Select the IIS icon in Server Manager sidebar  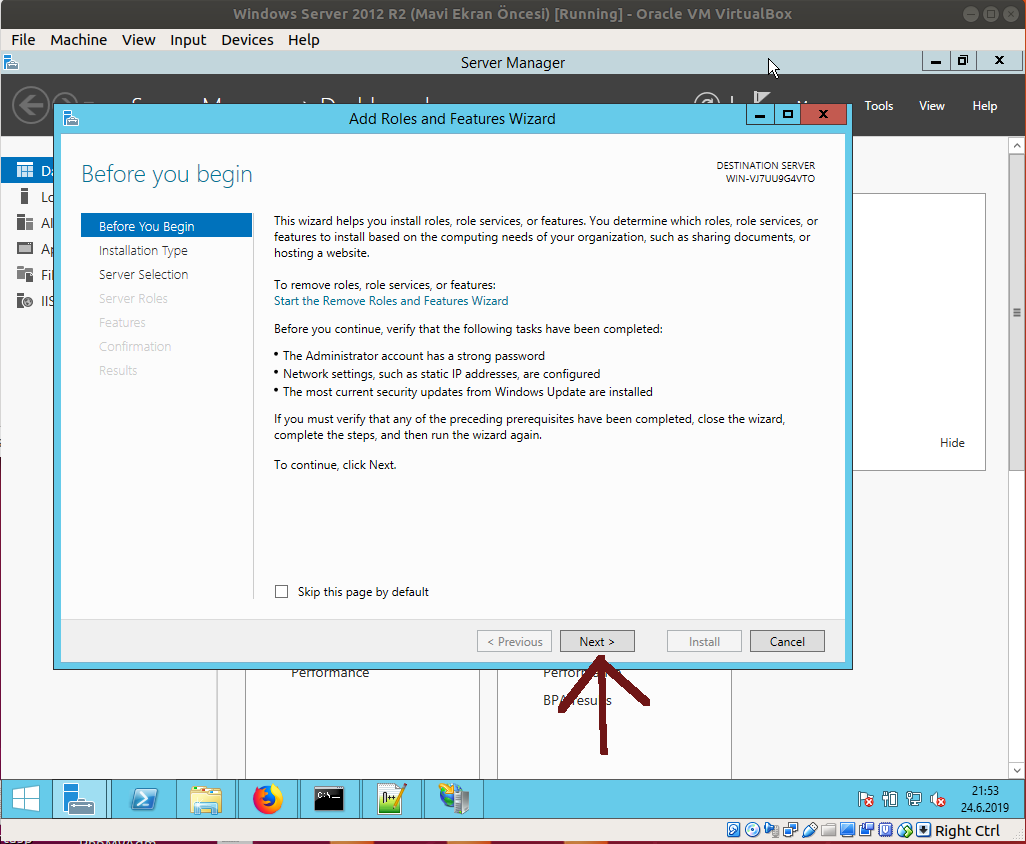(x=25, y=300)
